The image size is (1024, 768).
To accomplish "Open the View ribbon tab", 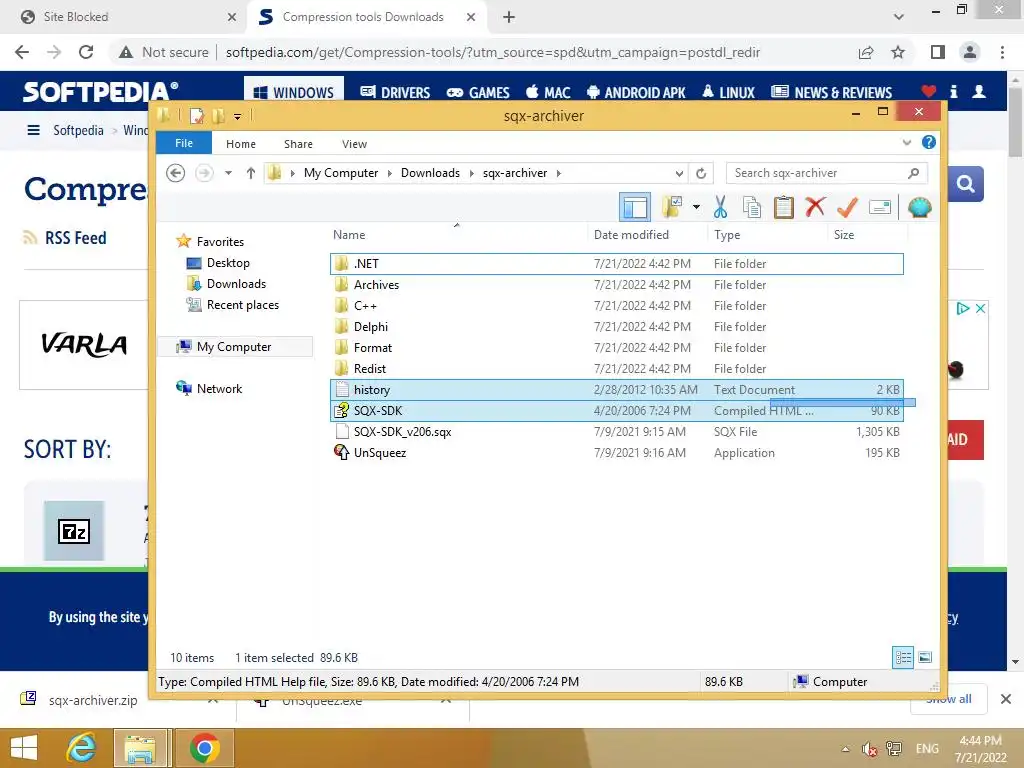I will 354,144.
